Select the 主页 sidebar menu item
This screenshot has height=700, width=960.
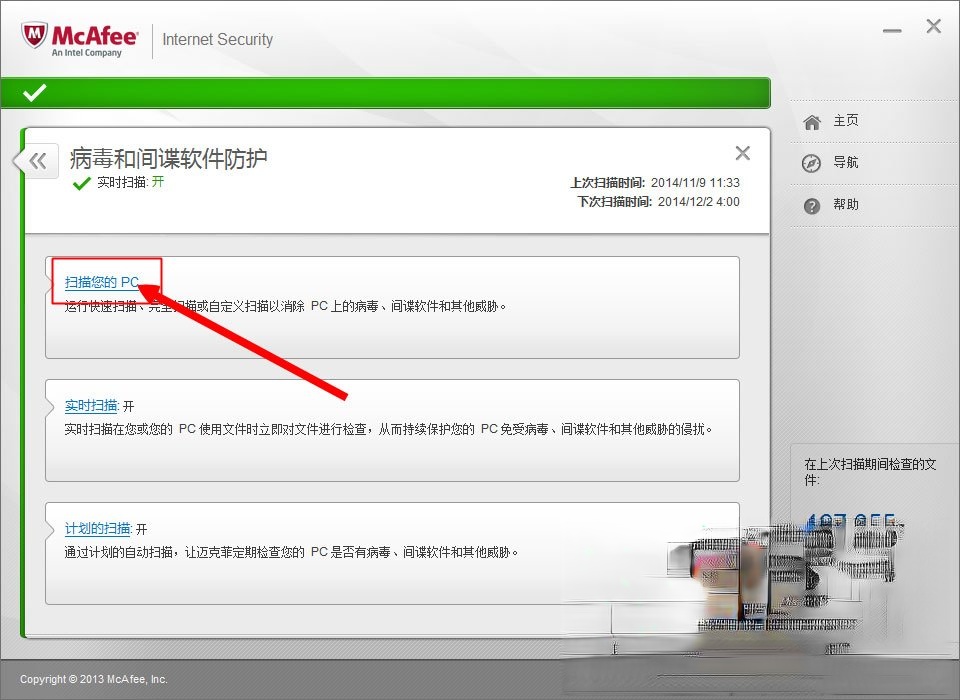[848, 120]
